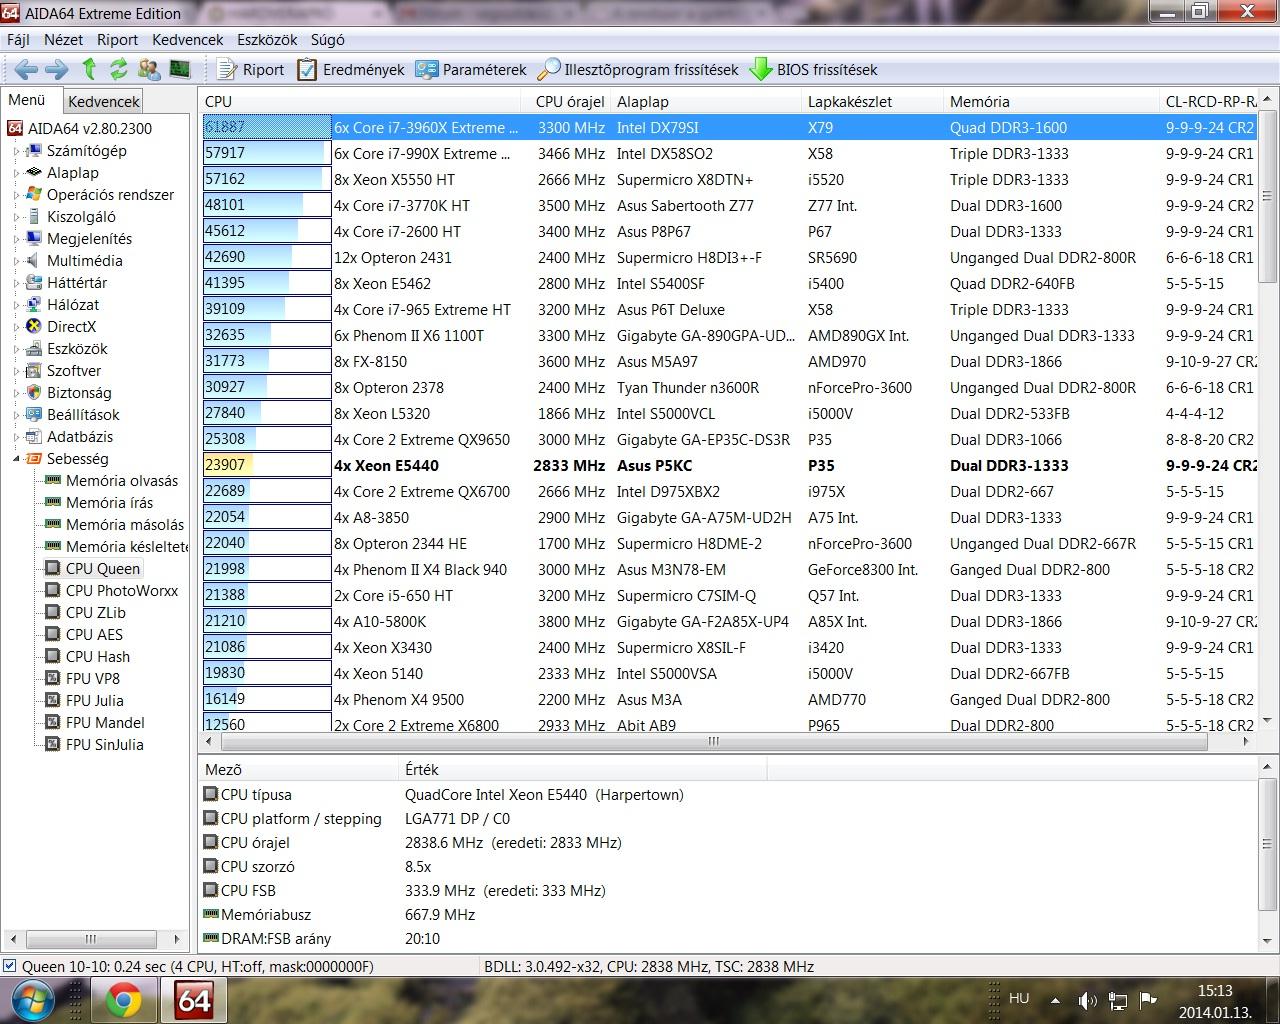This screenshot has height=1024, width=1280.
Task: Expand the Multimédia node arrow
Action: pos(16,261)
